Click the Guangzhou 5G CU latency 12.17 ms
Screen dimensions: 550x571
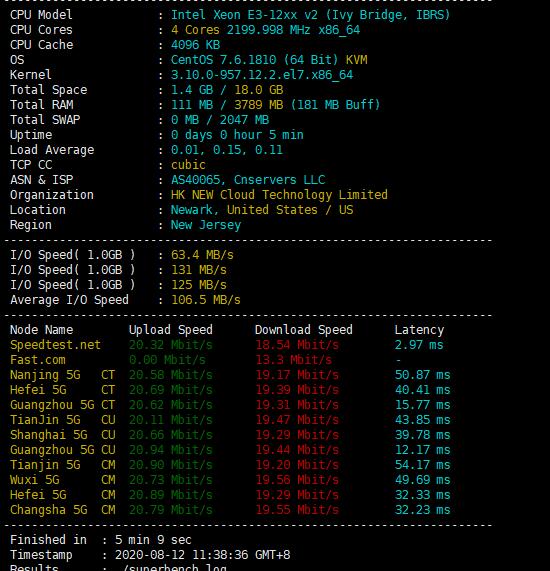(x=423, y=450)
